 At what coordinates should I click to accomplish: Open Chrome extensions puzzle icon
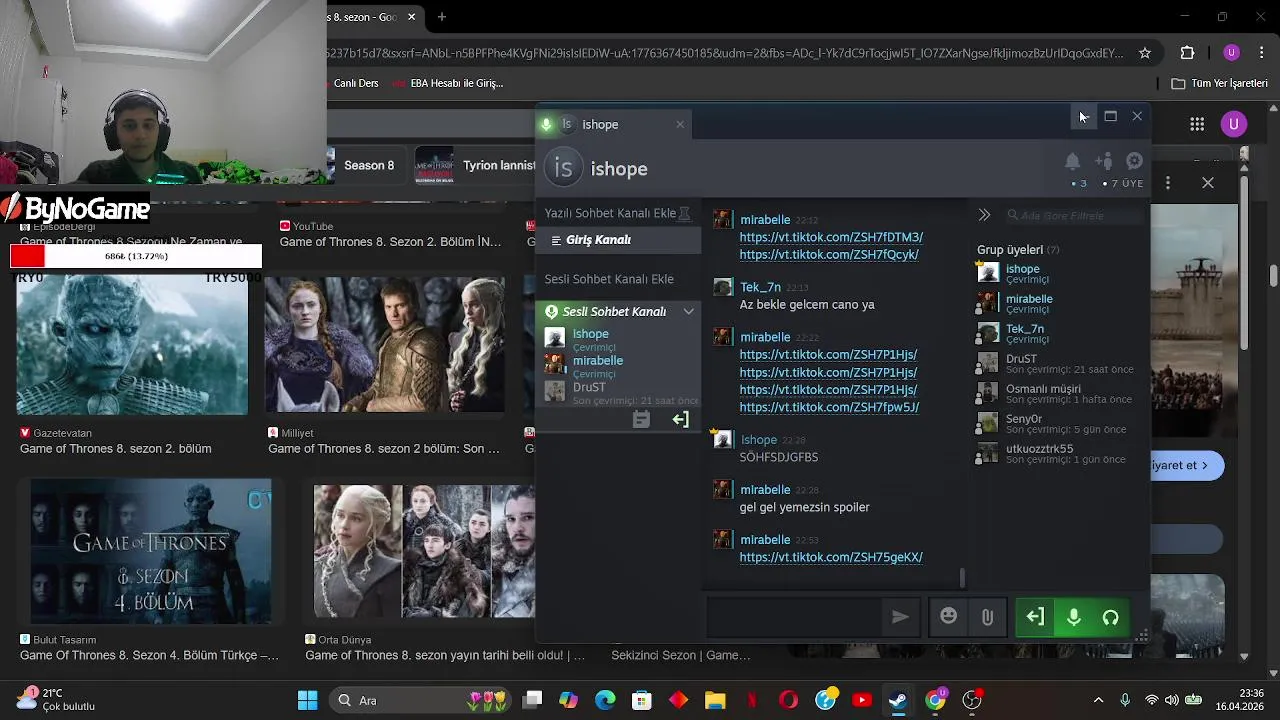click(1187, 53)
